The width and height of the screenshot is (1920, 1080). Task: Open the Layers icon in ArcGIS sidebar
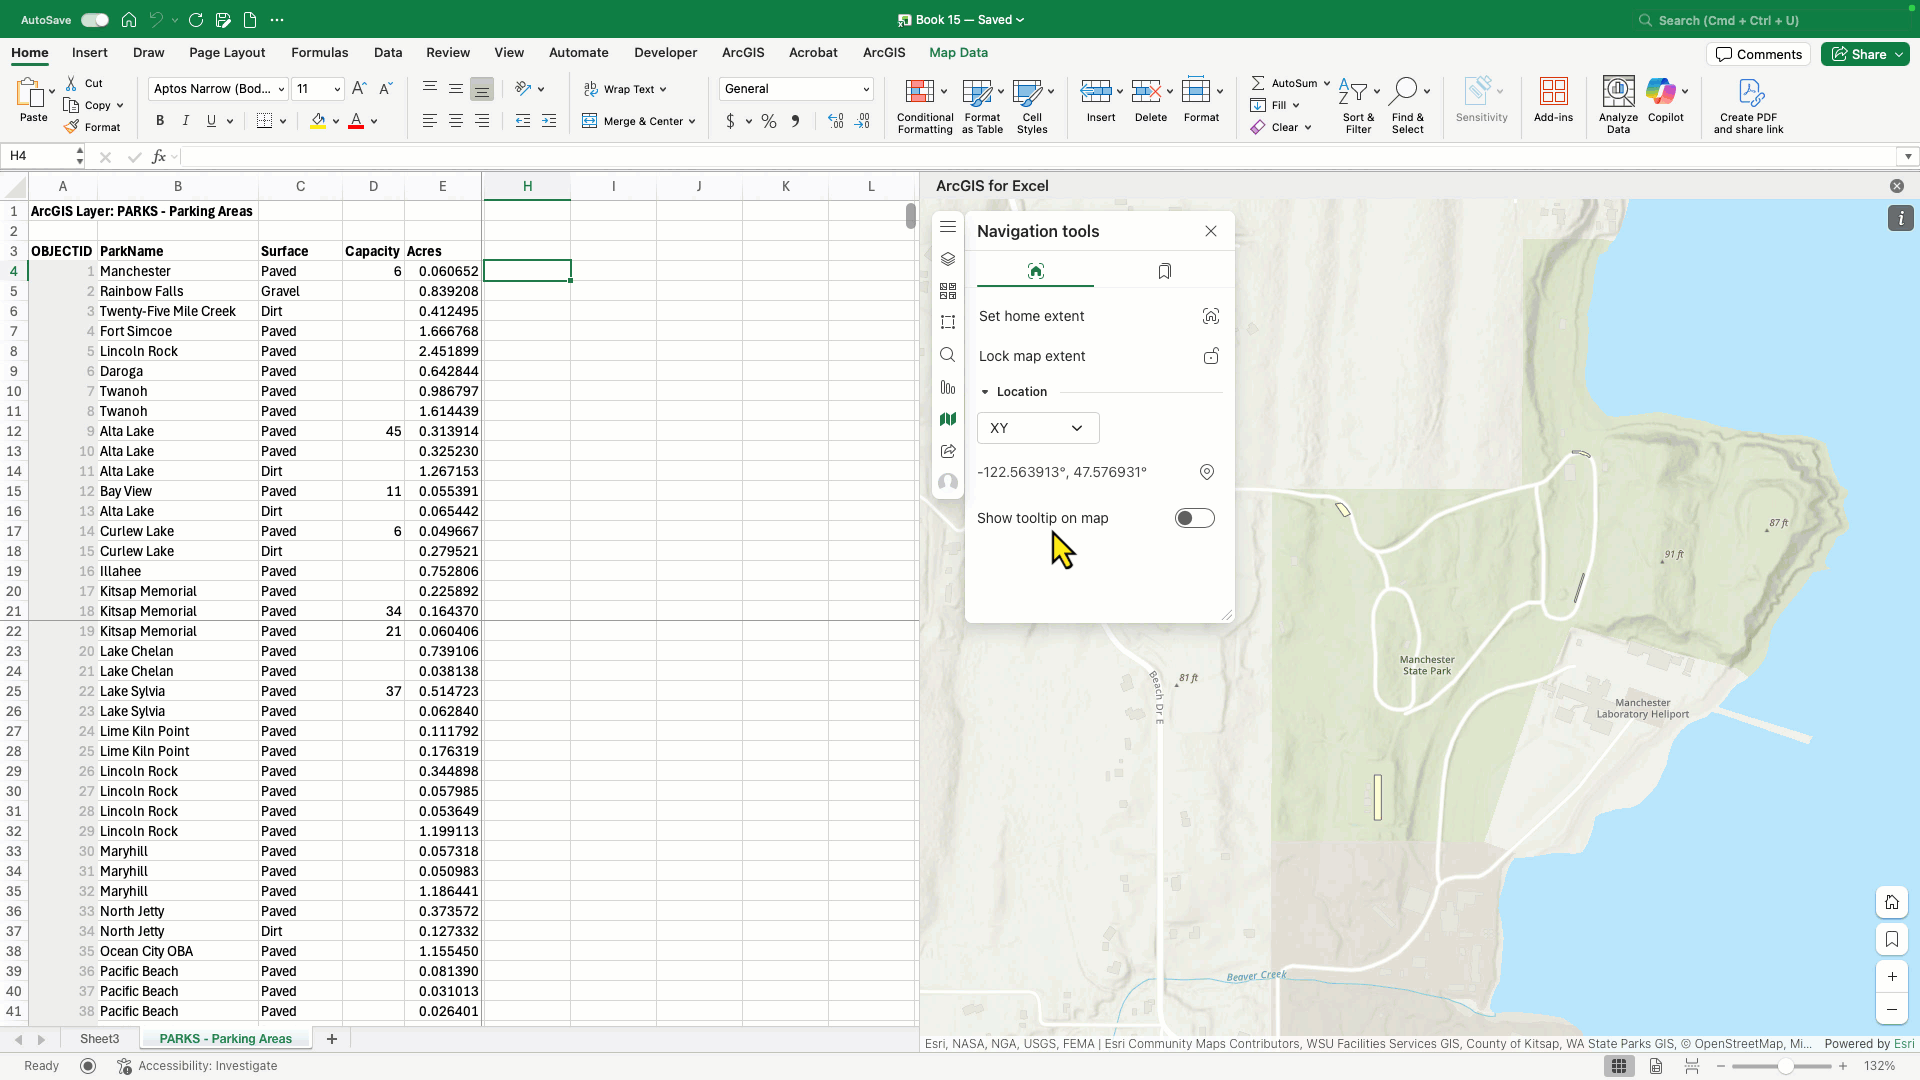tap(948, 259)
